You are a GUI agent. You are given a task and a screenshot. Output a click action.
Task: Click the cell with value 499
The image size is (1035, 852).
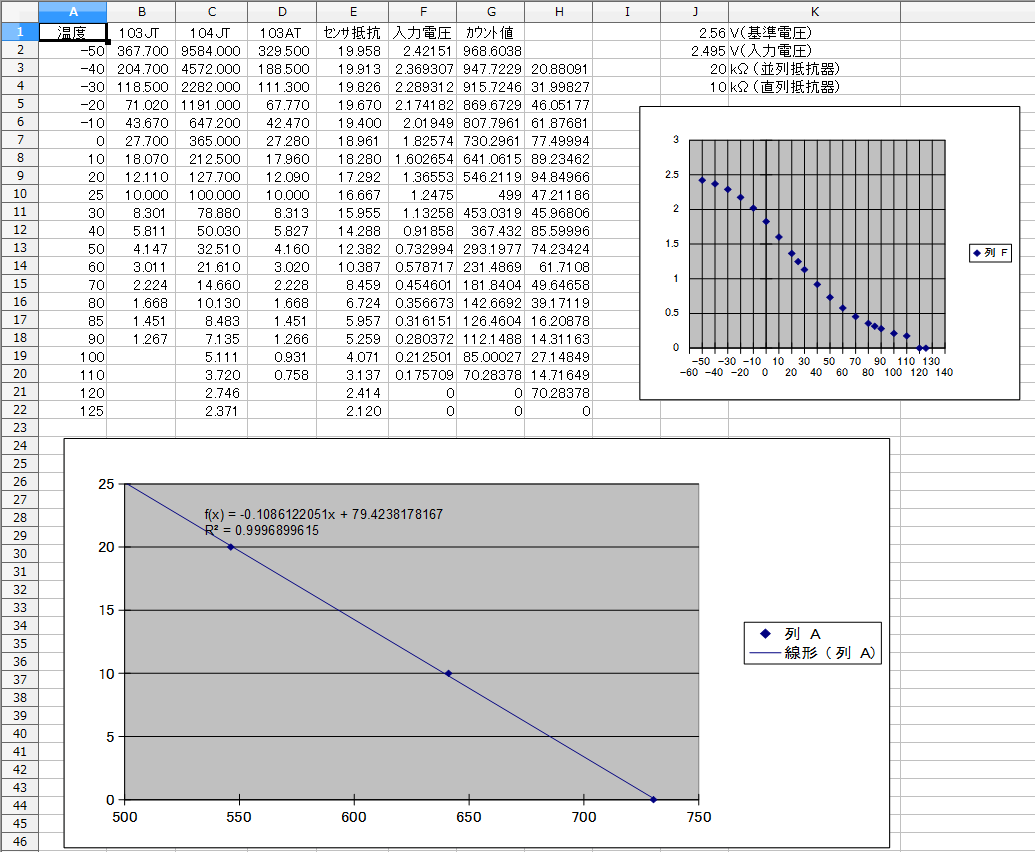(x=490, y=194)
